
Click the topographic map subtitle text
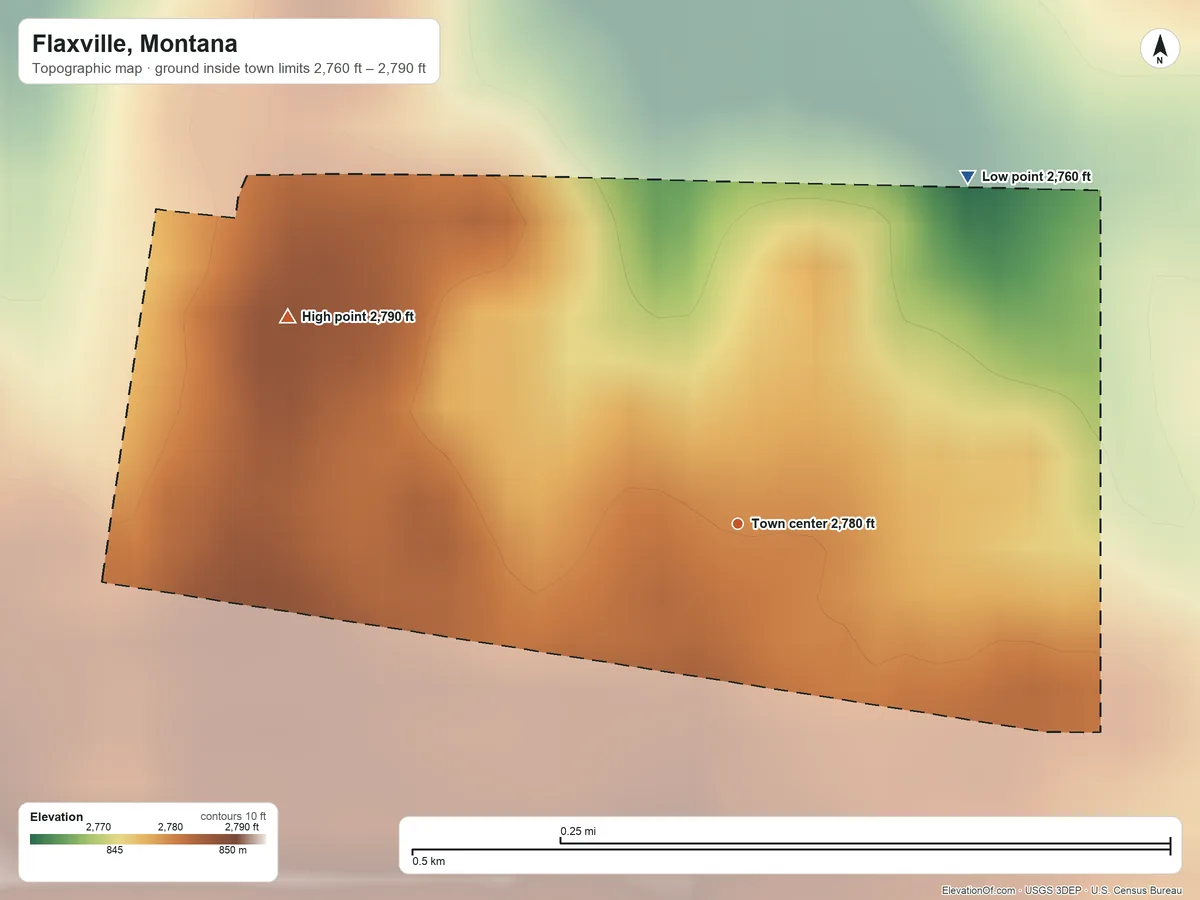point(229,70)
